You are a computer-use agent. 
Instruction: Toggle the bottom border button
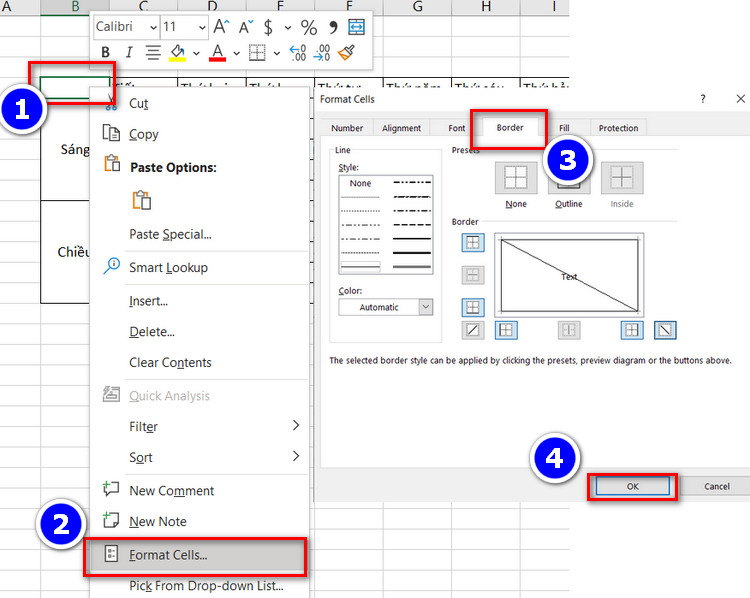473,307
